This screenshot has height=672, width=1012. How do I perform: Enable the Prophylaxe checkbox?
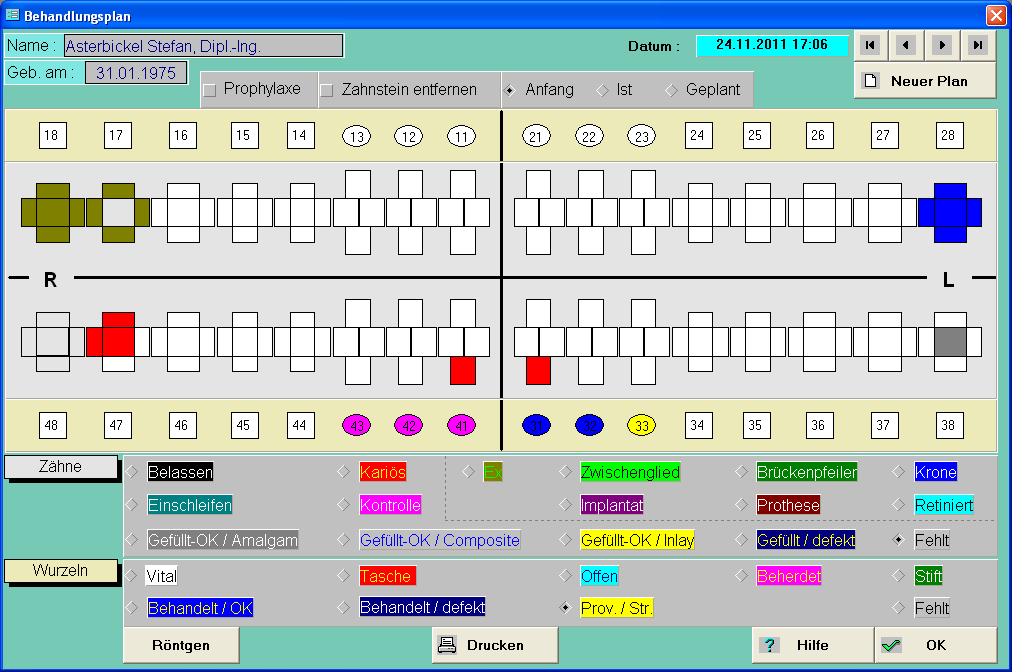click(x=210, y=90)
